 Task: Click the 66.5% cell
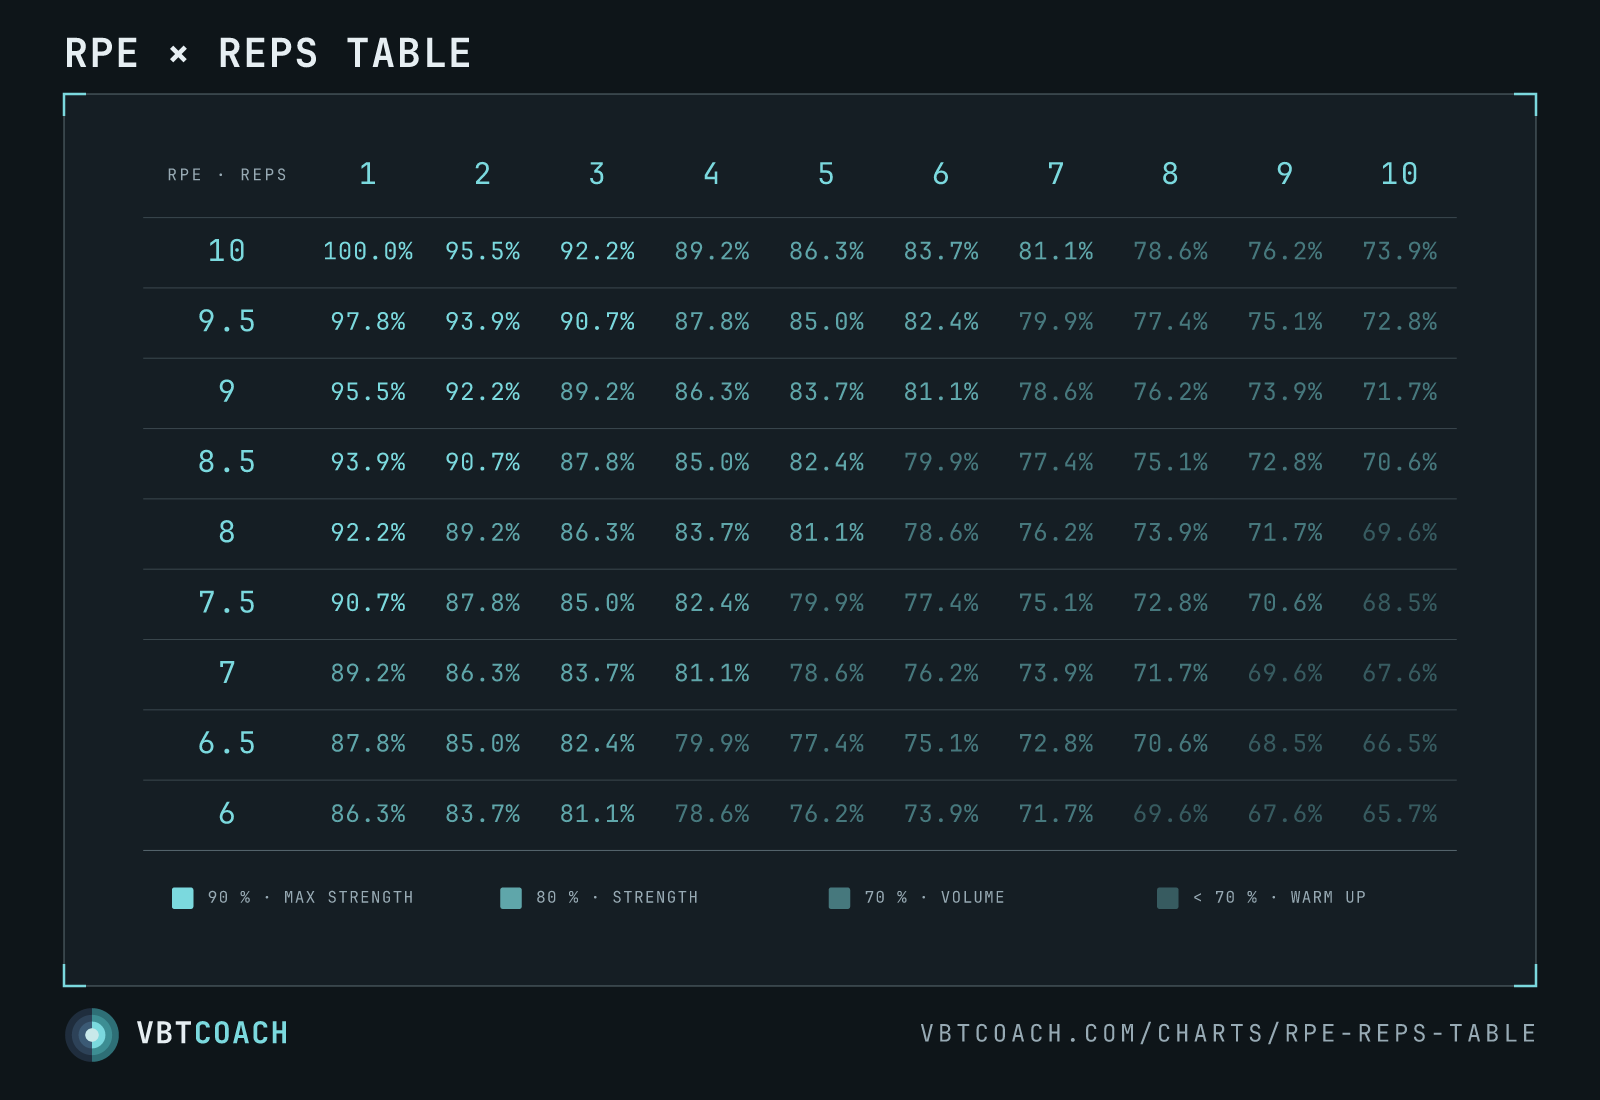click(x=1400, y=743)
